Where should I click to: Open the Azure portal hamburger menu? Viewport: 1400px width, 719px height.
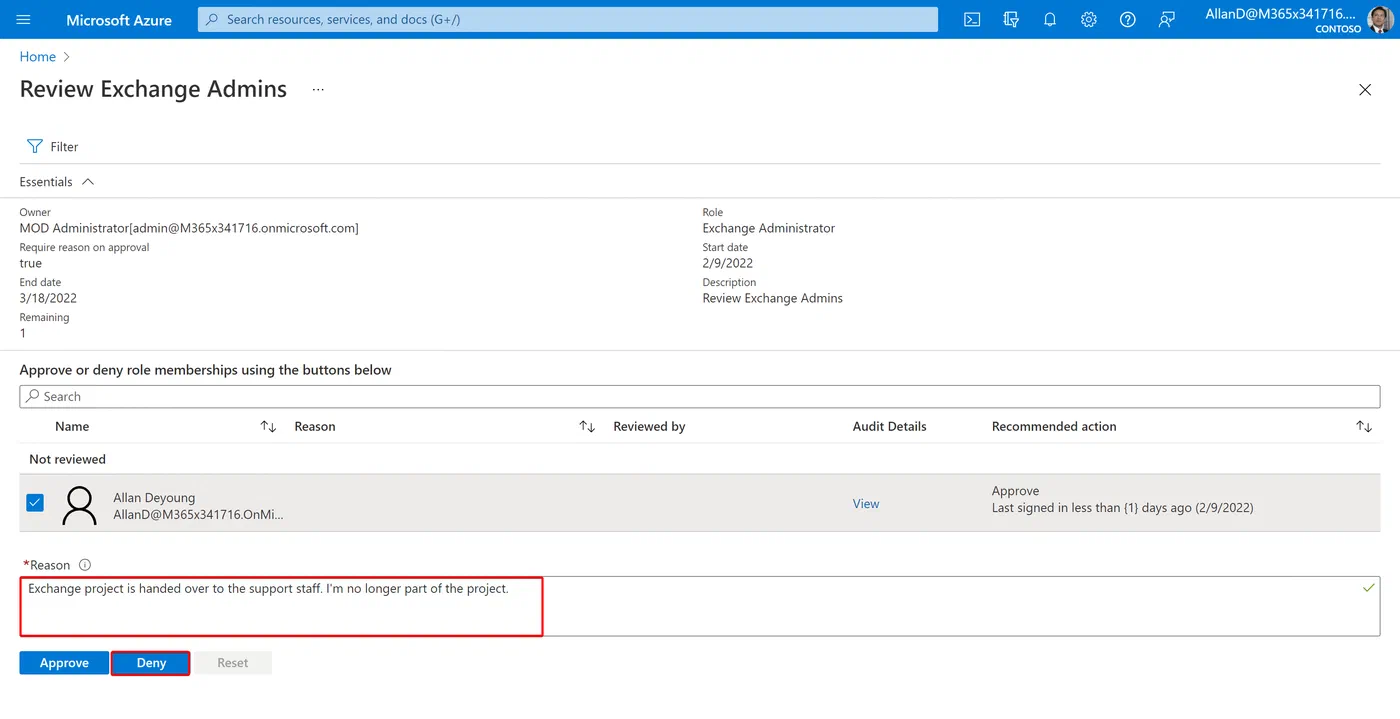[x=24, y=20]
